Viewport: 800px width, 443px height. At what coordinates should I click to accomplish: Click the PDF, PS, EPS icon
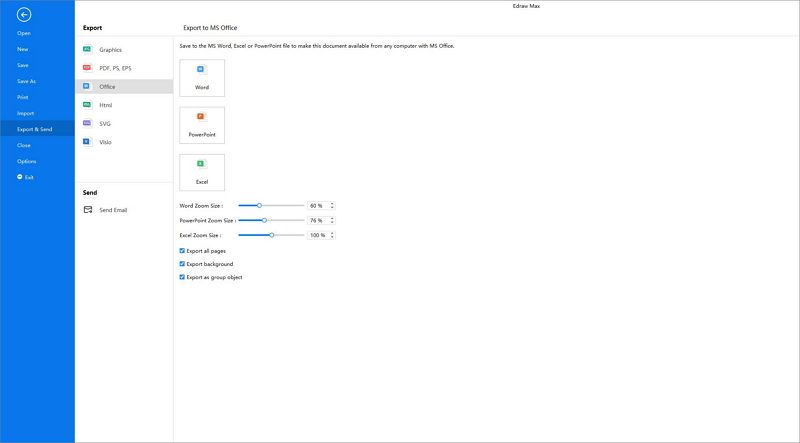point(87,68)
